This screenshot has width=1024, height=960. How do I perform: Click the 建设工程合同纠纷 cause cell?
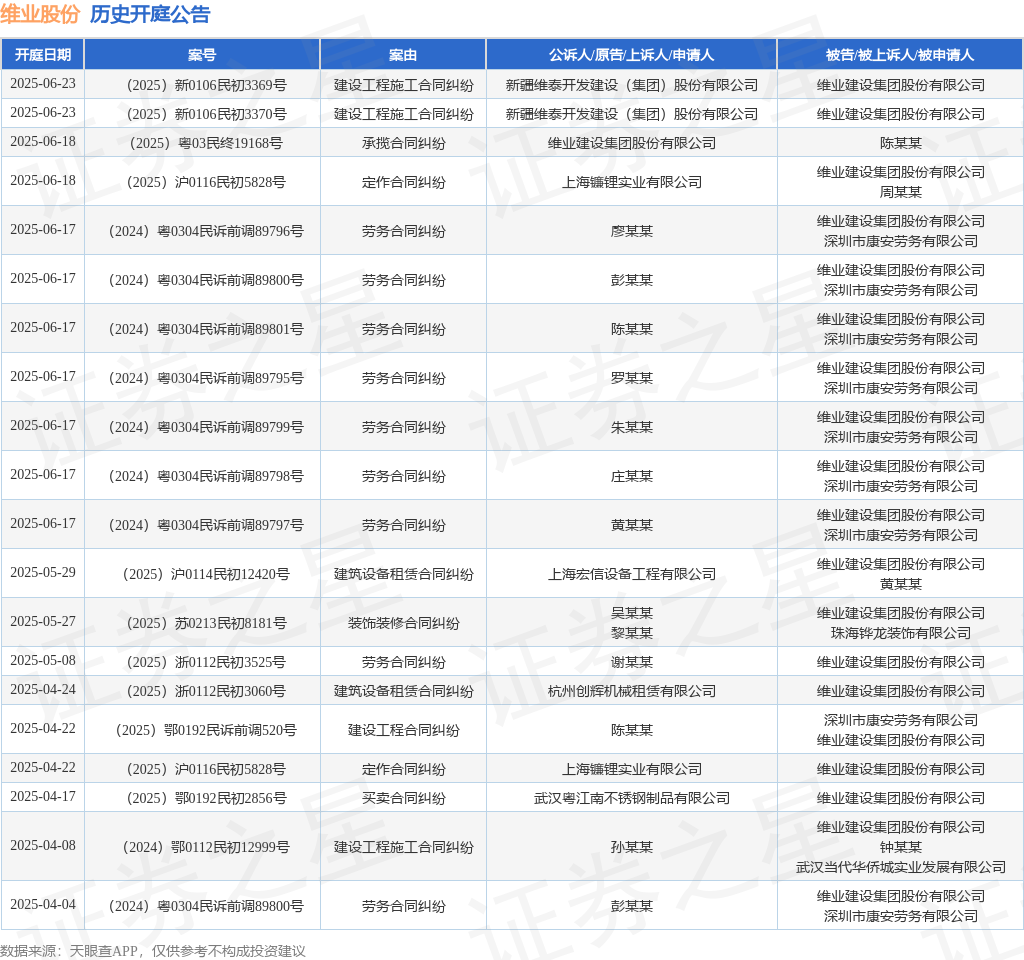(404, 730)
